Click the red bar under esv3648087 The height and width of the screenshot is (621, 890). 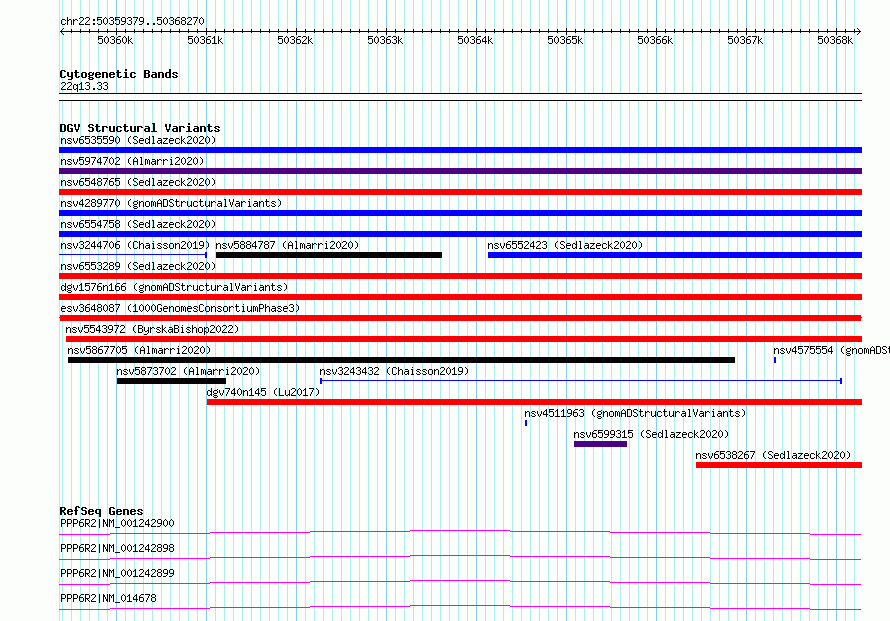tap(460, 318)
